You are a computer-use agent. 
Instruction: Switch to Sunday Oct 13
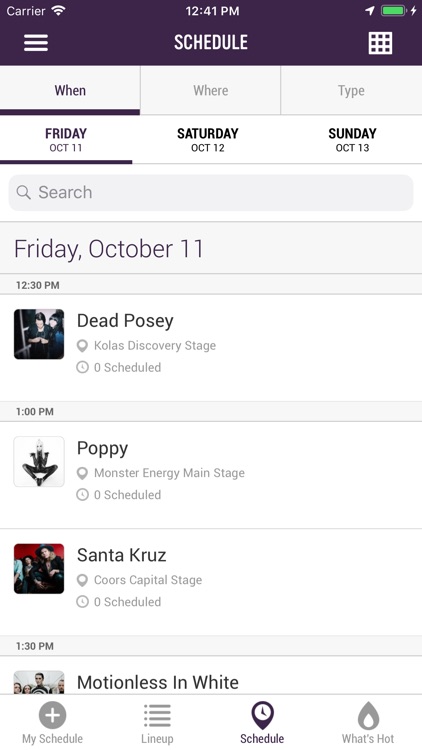coord(352,140)
